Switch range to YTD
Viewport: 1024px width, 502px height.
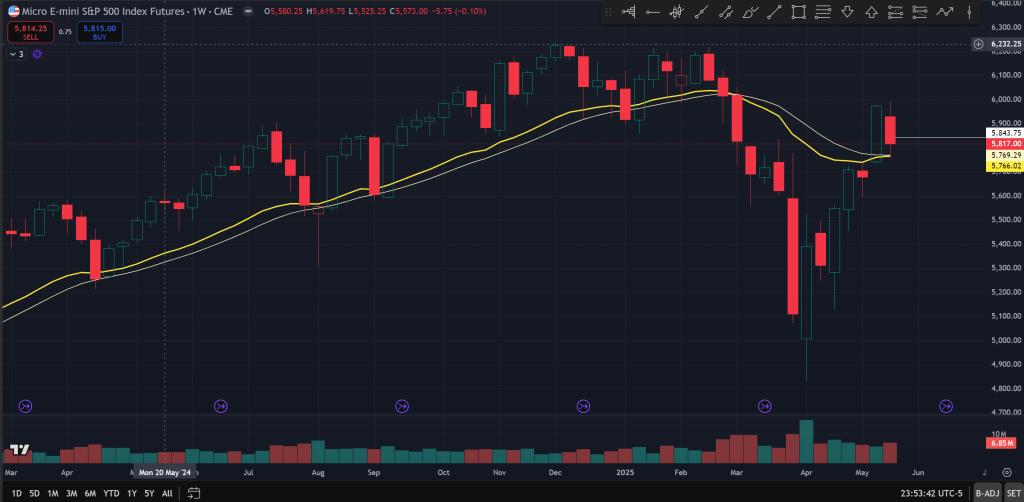pos(111,493)
